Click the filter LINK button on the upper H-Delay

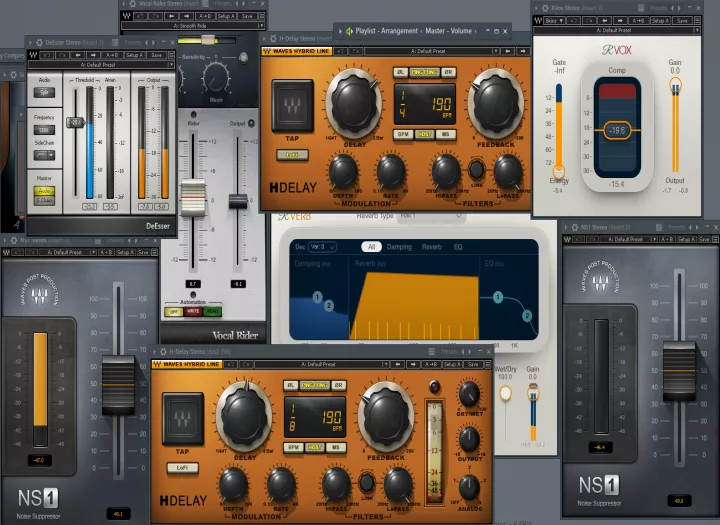[476, 170]
